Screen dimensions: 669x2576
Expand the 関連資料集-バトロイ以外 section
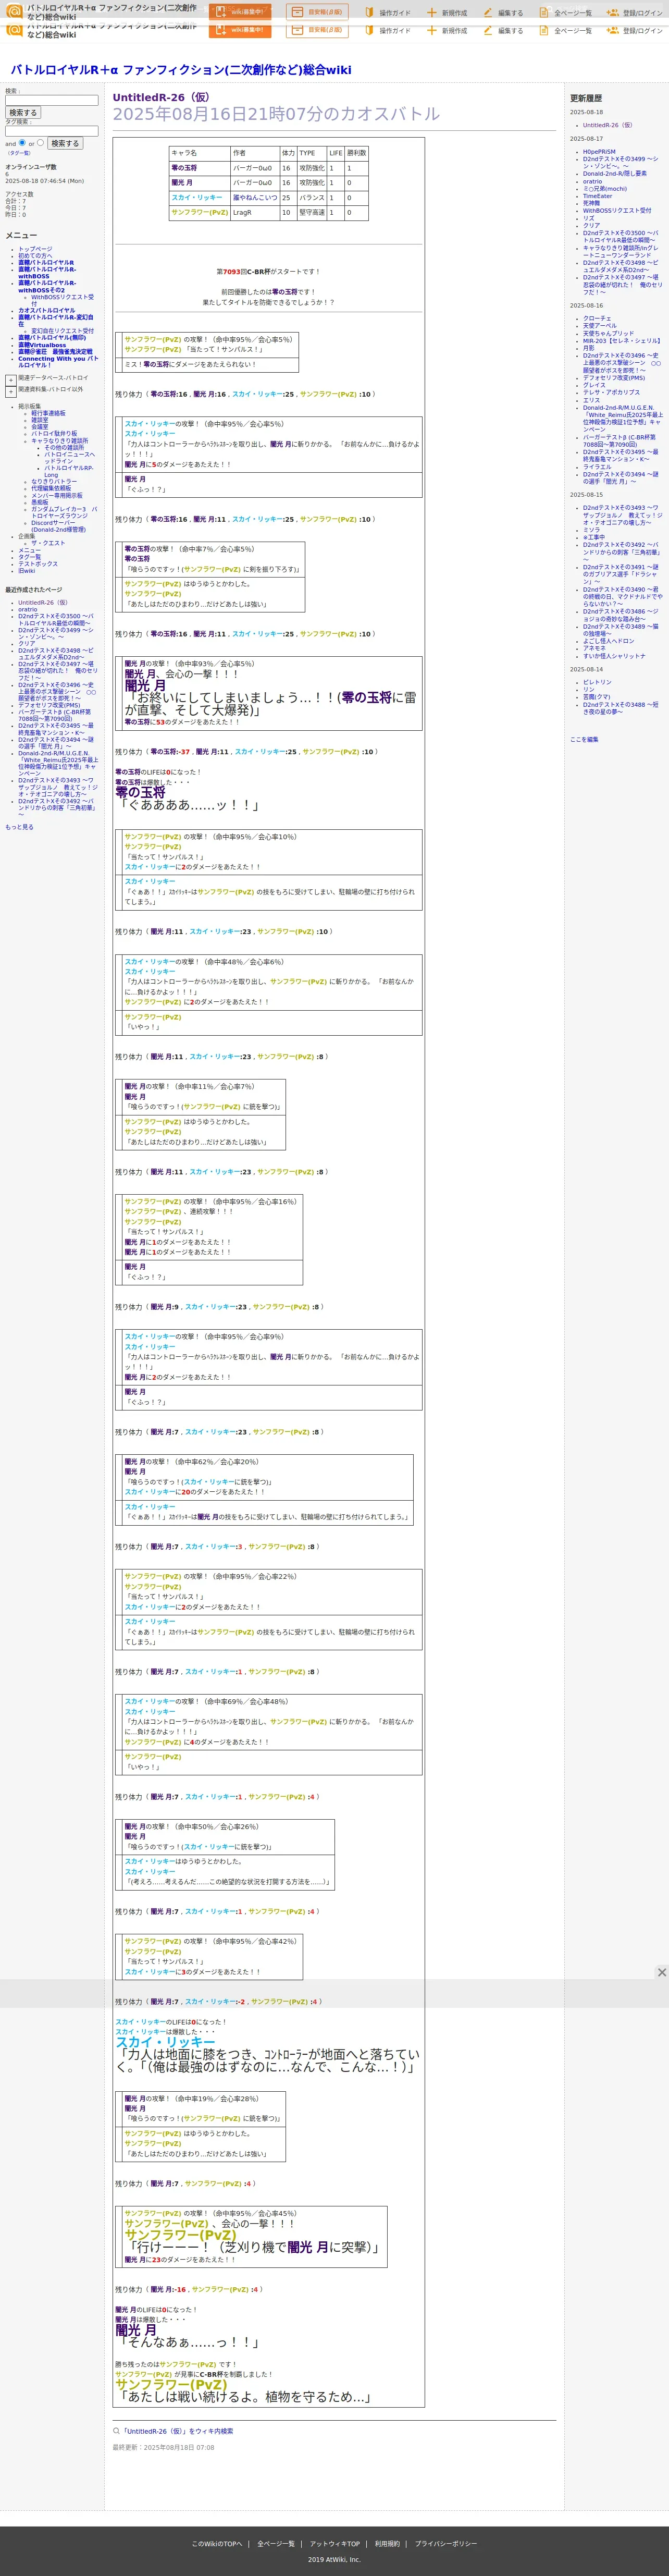click(x=11, y=392)
